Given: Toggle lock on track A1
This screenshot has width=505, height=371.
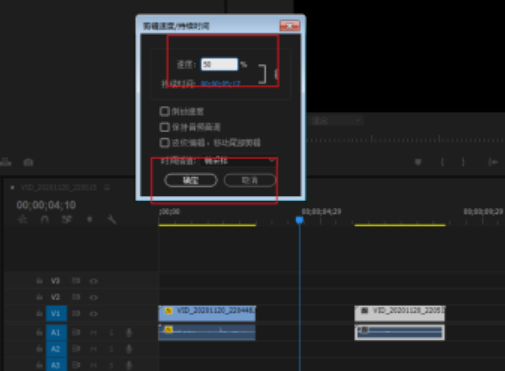Looking at the screenshot, I should (x=39, y=332).
